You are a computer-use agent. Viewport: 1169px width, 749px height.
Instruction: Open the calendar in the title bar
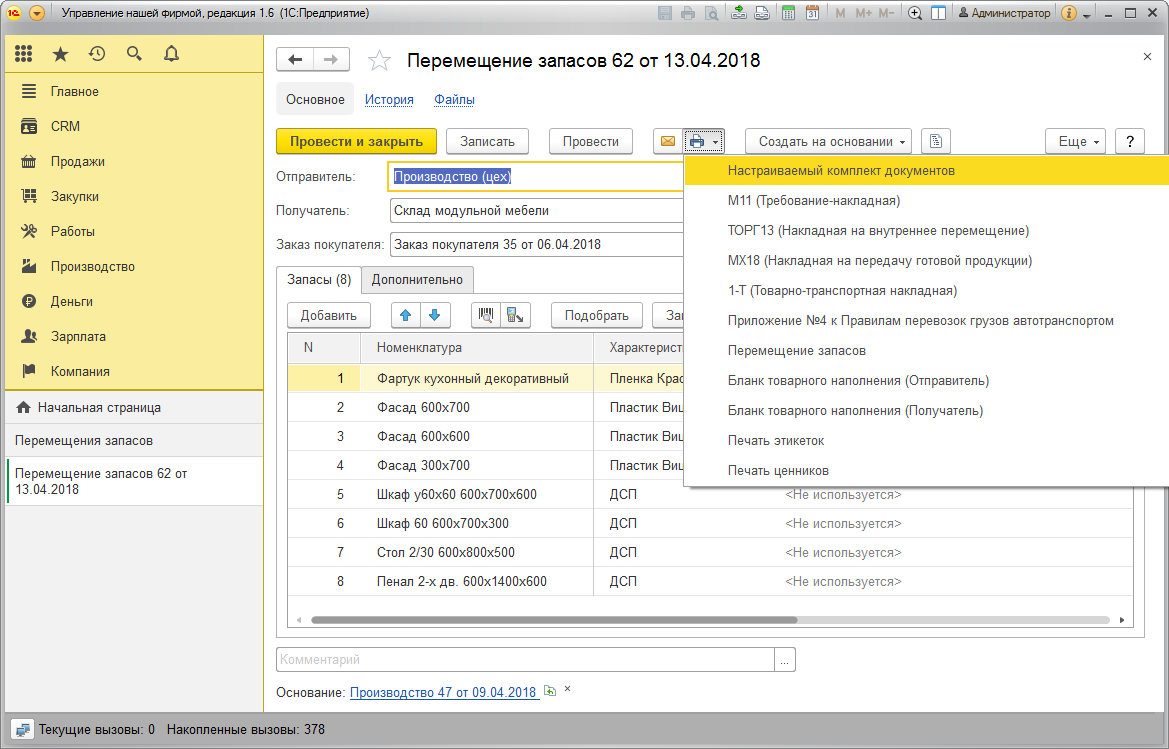click(x=812, y=13)
